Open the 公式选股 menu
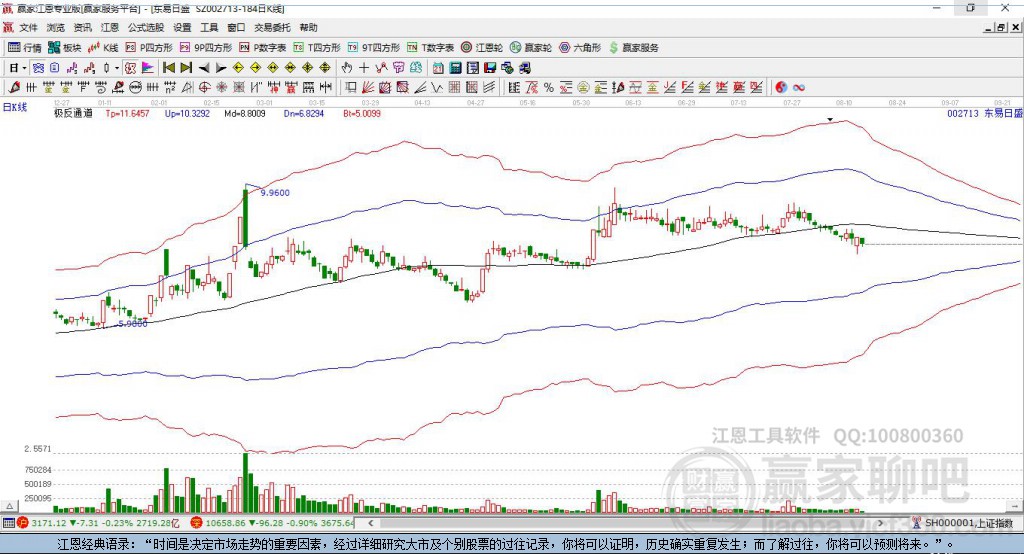This screenshot has width=1024, height=554. coord(146,27)
